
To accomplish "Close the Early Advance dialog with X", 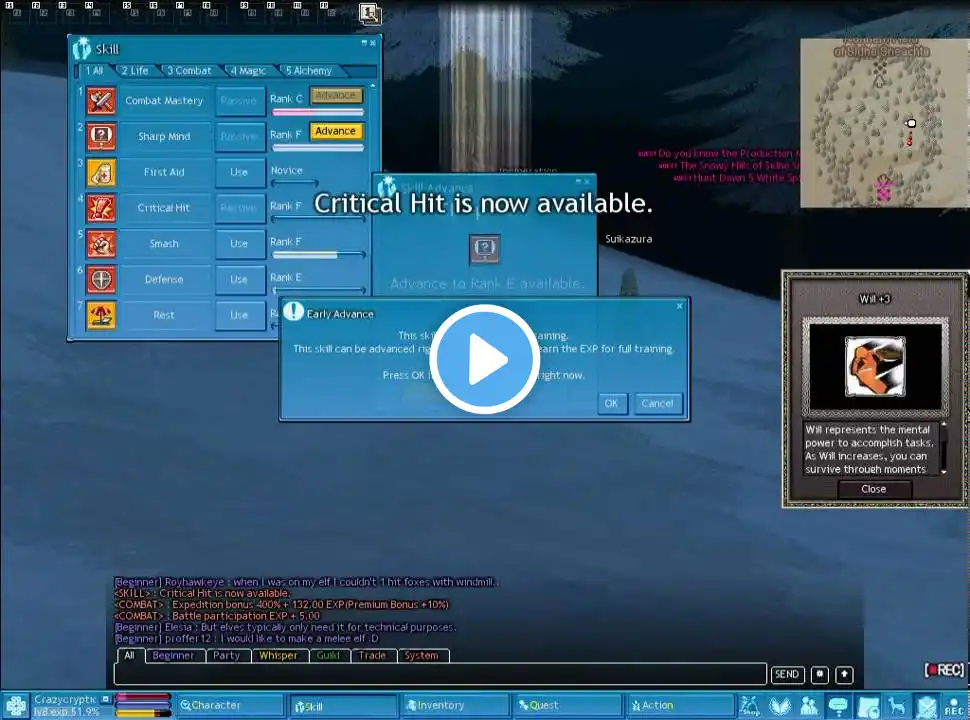I will (x=679, y=306).
